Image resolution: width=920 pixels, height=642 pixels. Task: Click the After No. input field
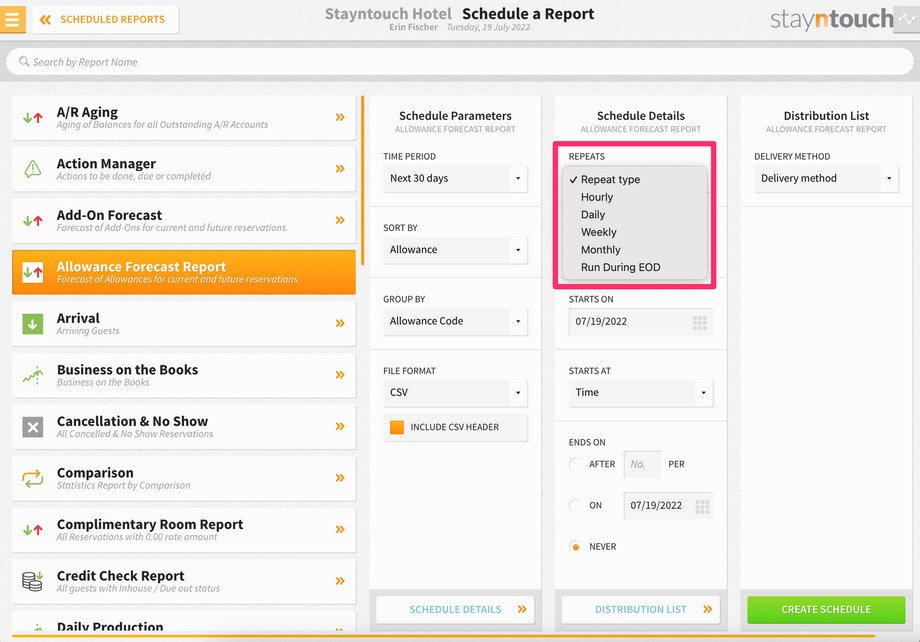coord(642,464)
